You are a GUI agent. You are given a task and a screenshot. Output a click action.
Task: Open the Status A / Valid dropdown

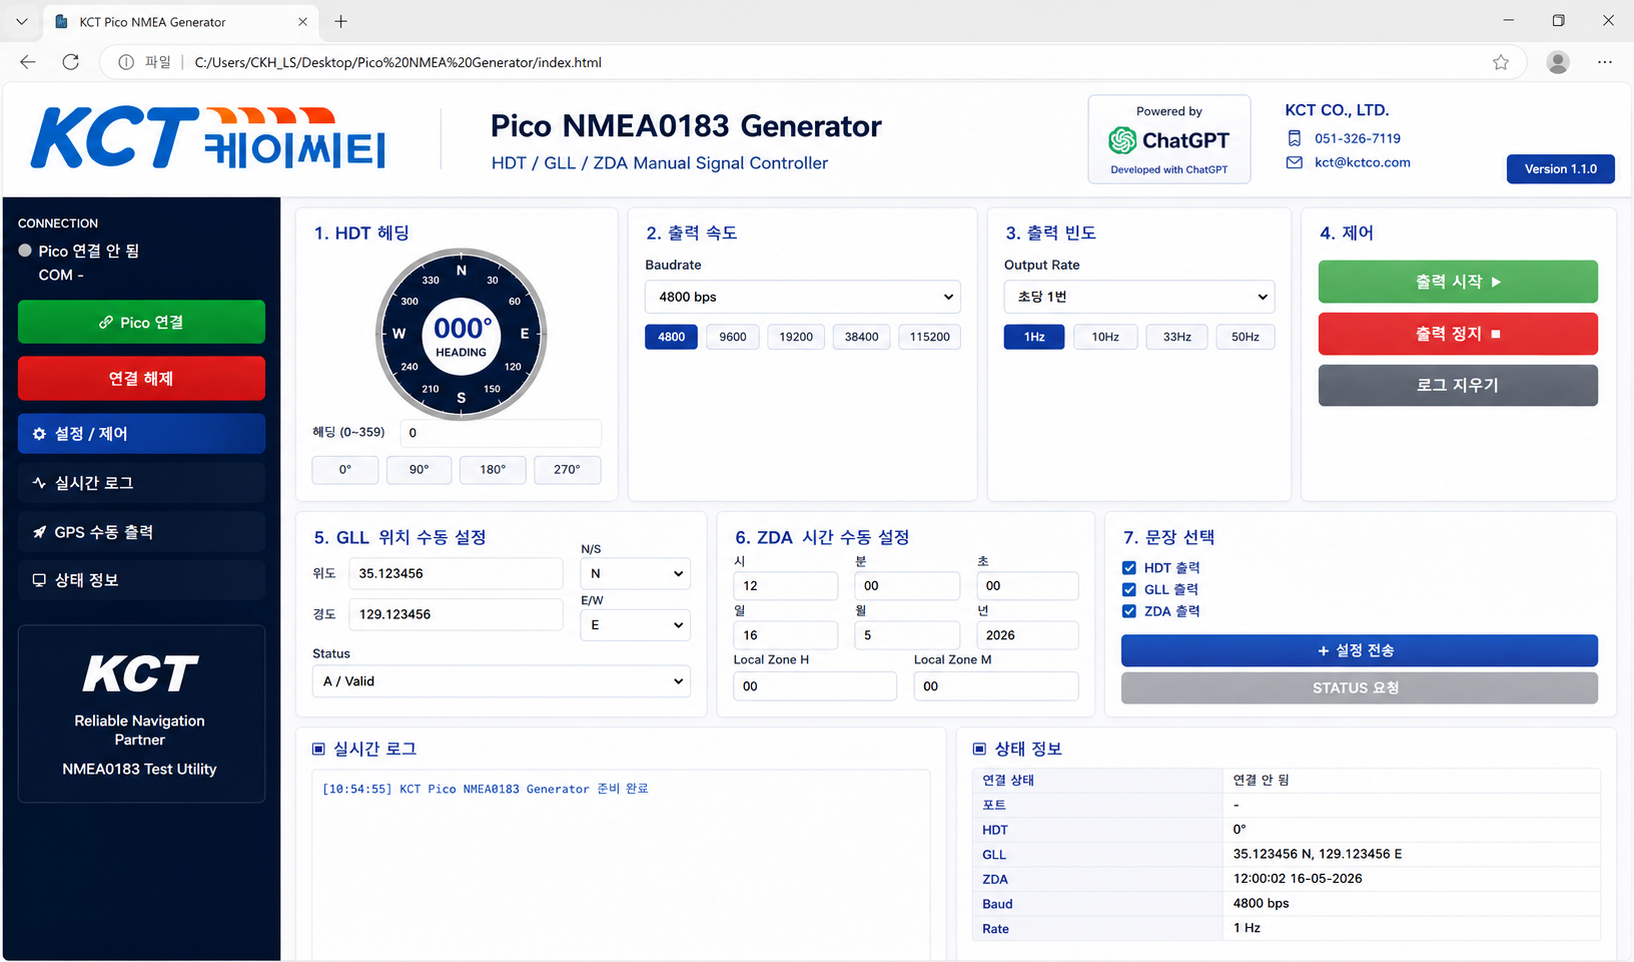(x=501, y=681)
